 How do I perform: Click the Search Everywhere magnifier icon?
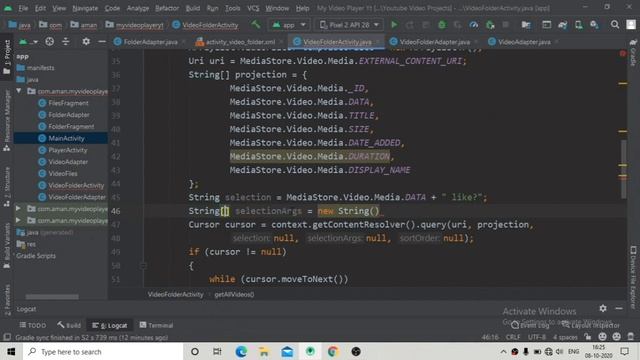(x=615, y=25)
